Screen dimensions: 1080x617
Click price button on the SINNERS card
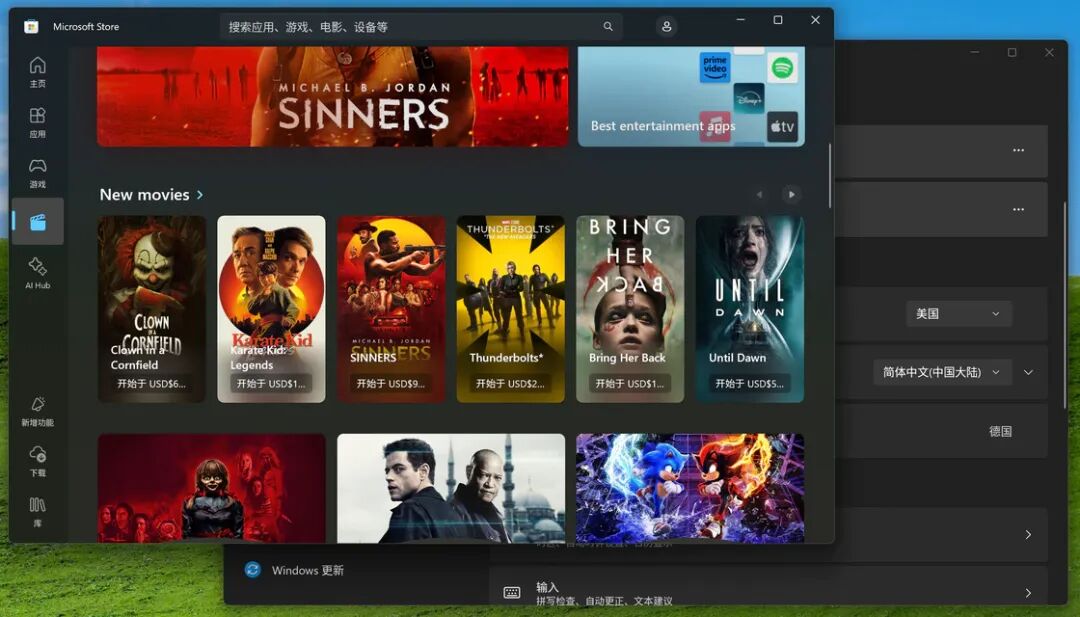(391, 384)
